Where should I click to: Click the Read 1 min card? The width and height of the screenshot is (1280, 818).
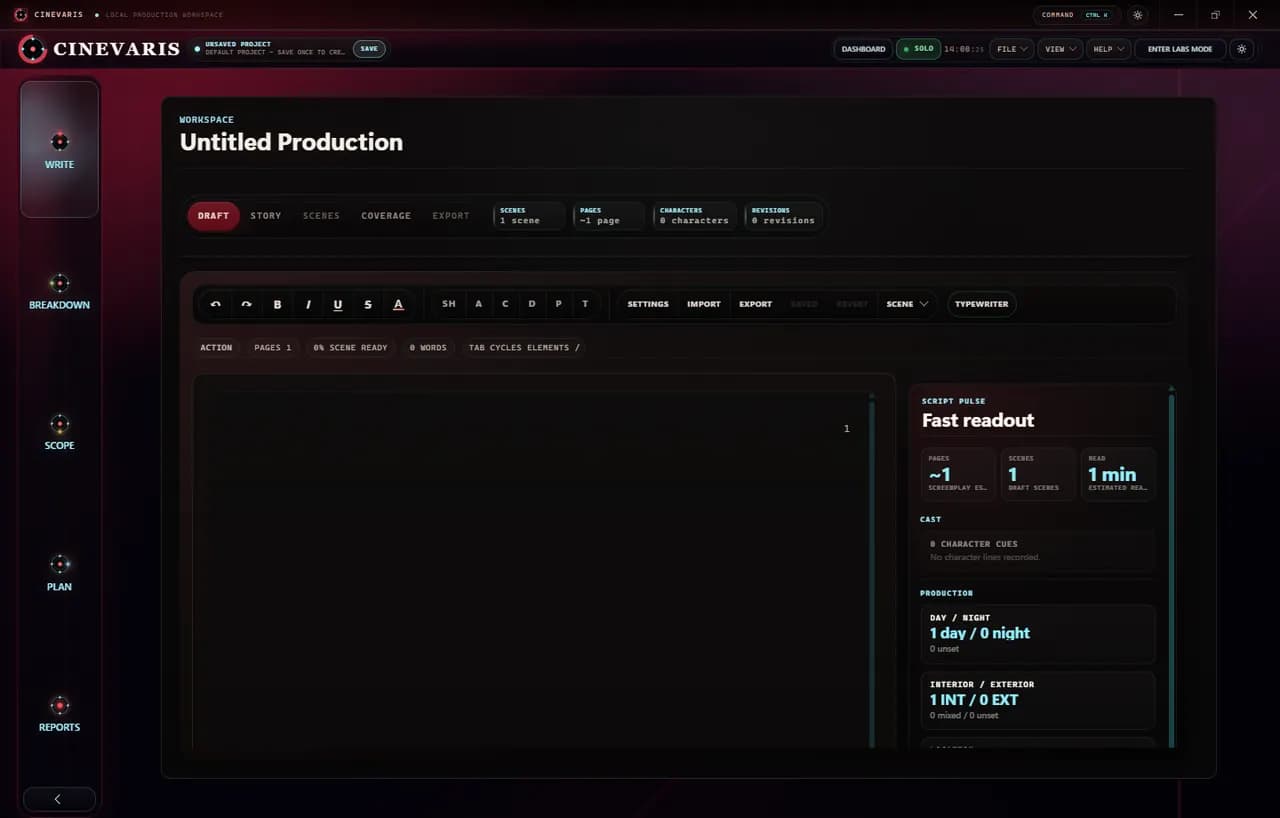pyautogui.click(x=1118, y=473)
